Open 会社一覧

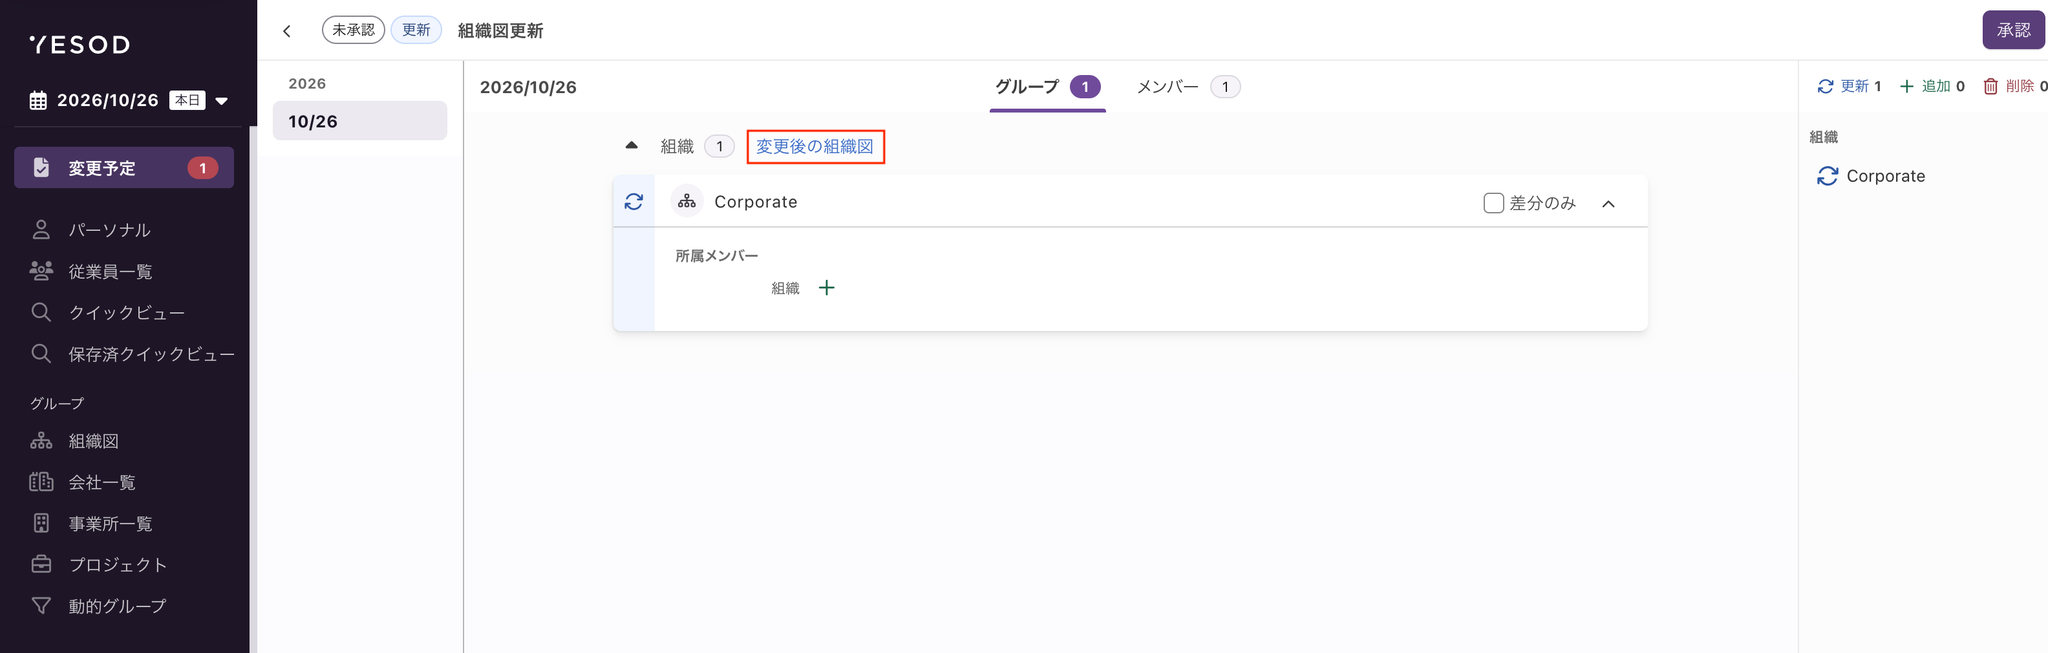click(x=101, y=482)
